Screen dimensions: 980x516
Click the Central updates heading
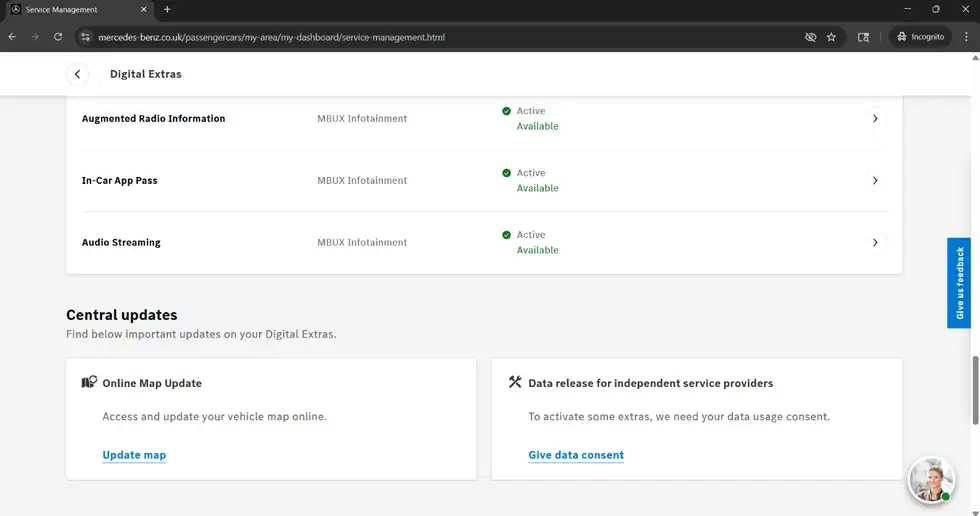tap(122, 315)
